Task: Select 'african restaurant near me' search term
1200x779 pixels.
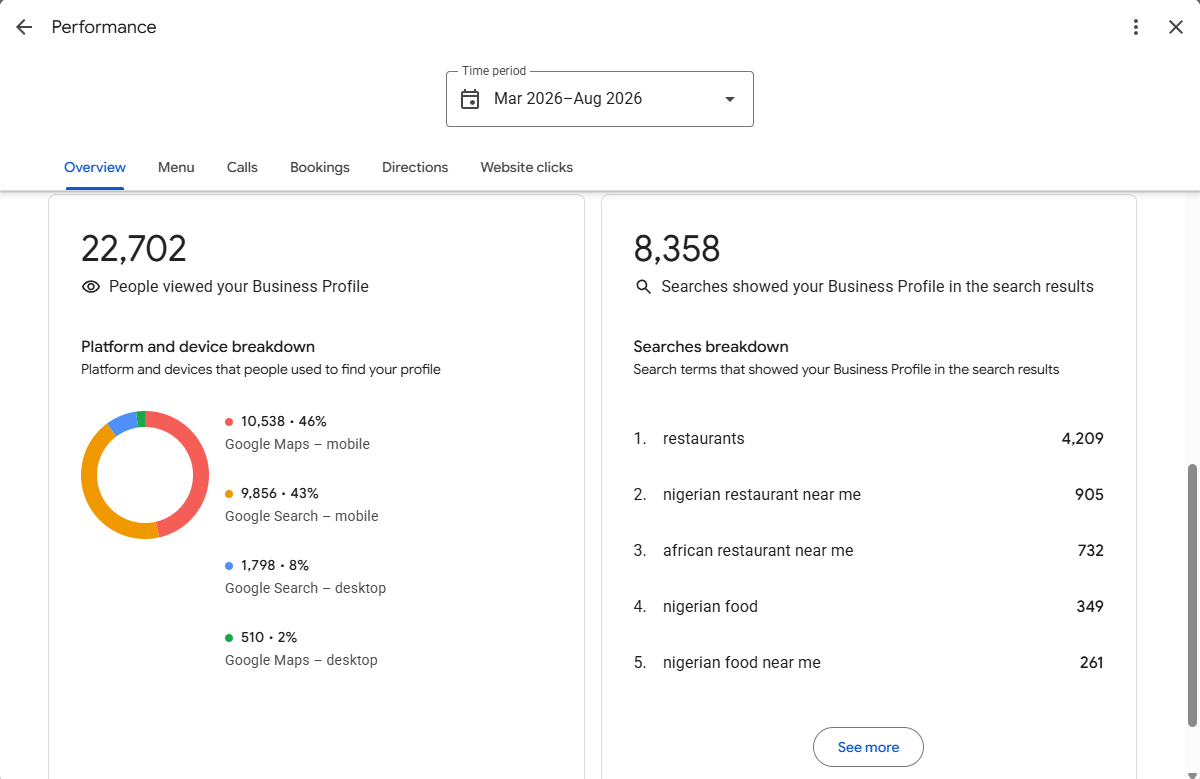Action: (x=868, y=551)
